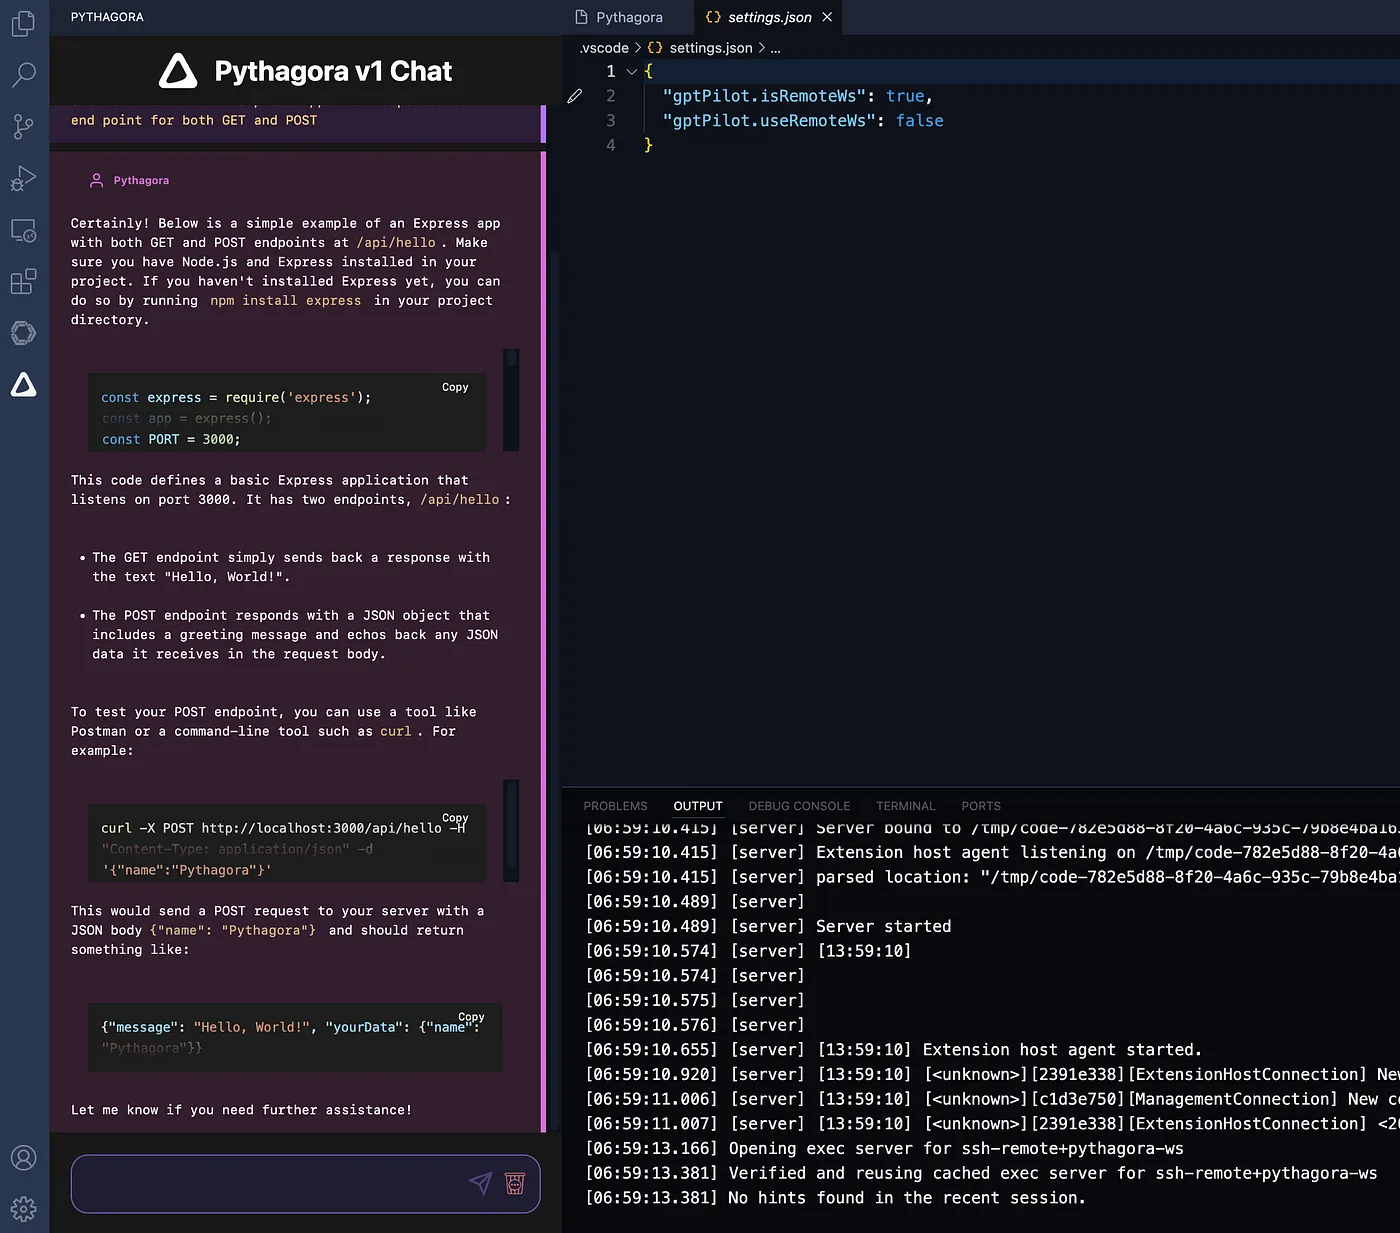
Task: Select the Pythagora icon in activity bar
Action: 24,385
